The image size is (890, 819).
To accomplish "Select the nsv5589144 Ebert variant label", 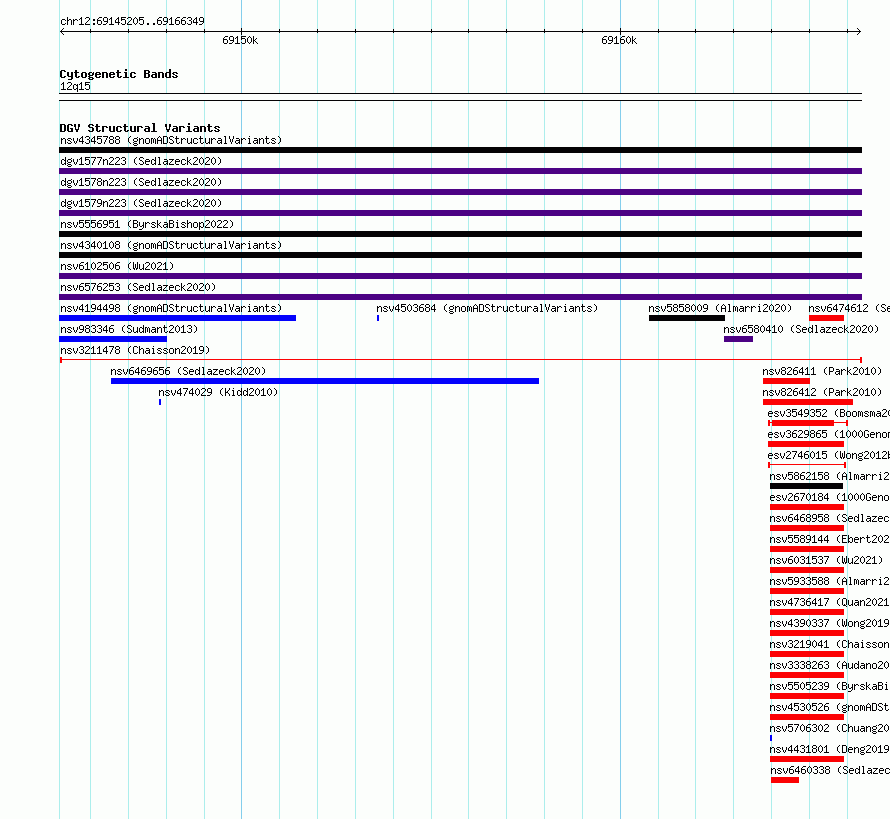I will tap(830, 539).
